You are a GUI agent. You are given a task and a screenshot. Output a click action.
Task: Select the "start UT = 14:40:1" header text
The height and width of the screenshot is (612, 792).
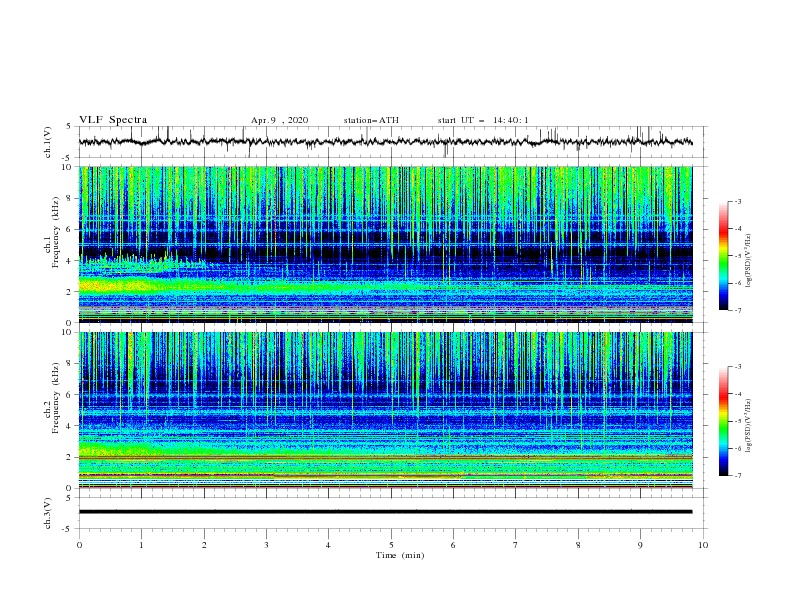483,120
